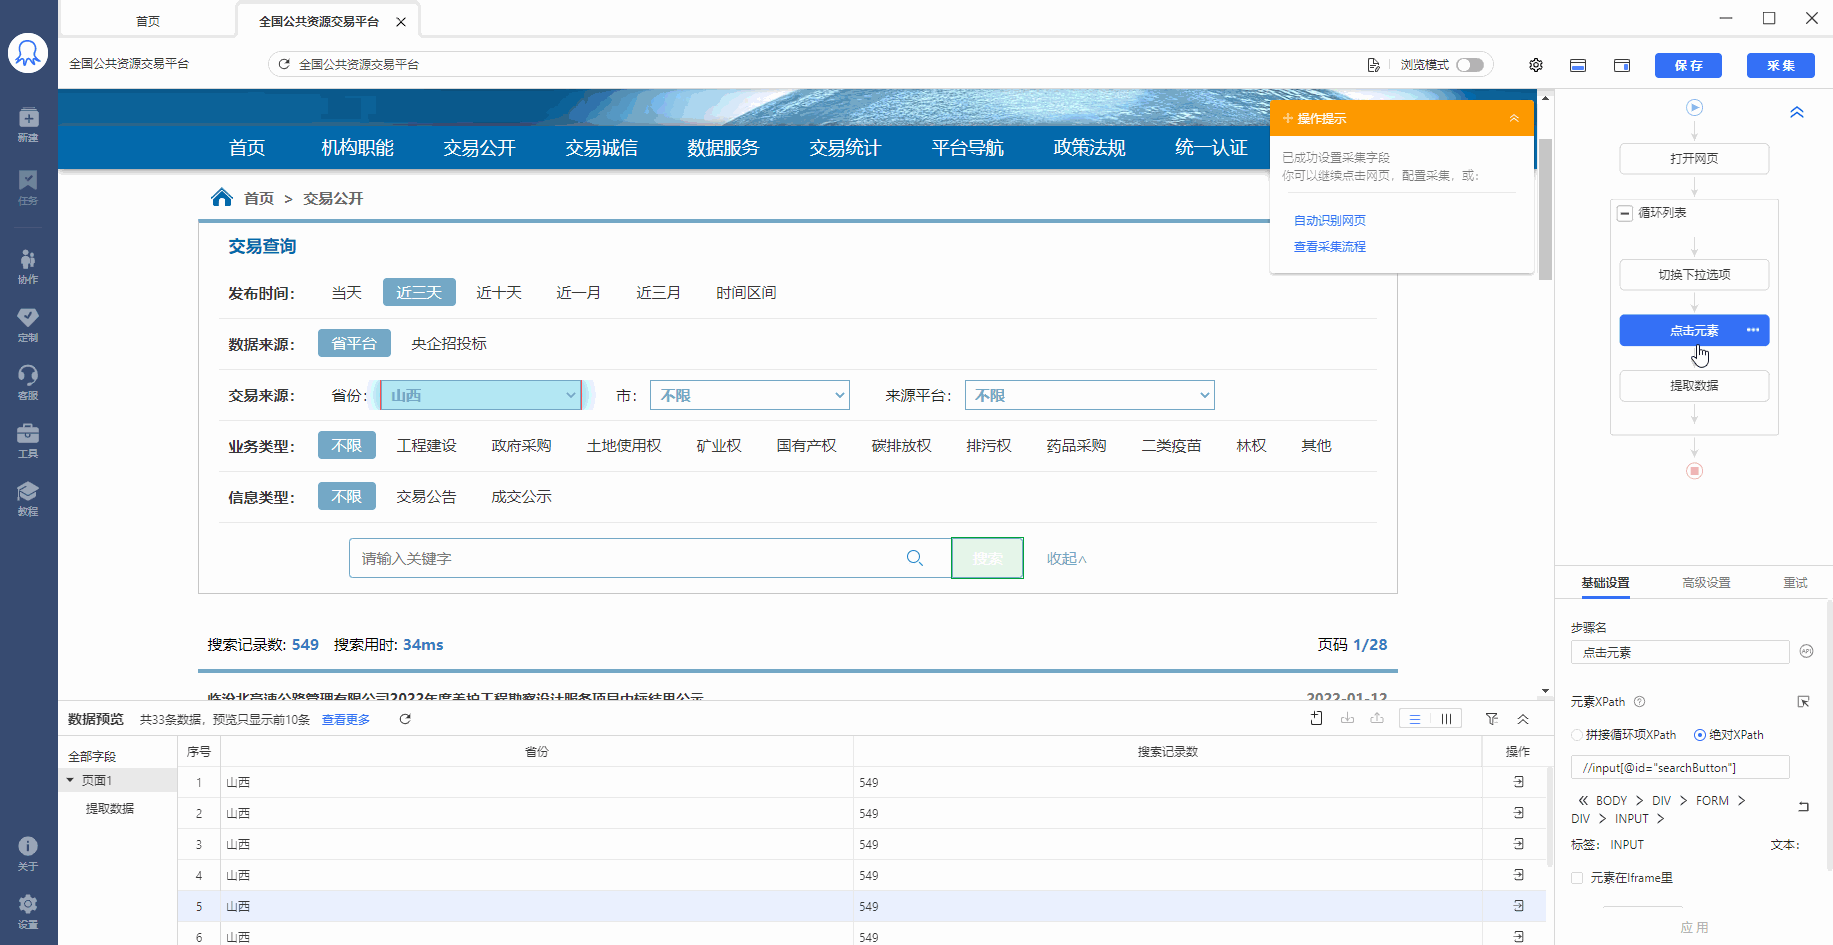Click the help question mark next to 元素XPath
This screenshot has width=1833, height=945.
tap(1639, 702)
